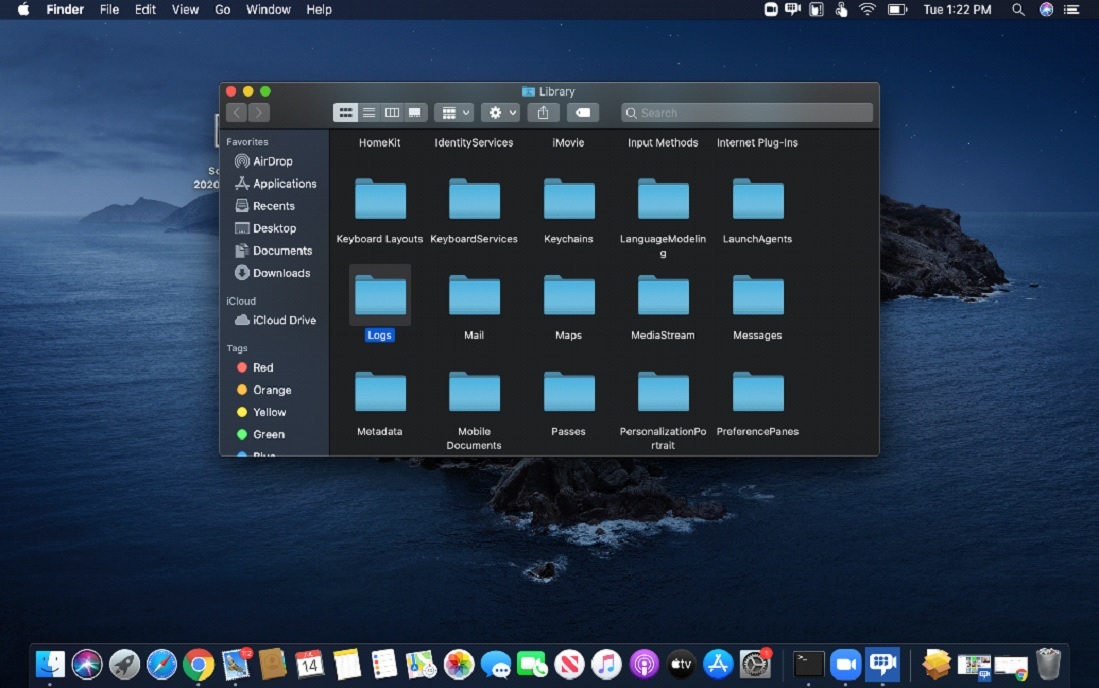
Task: Switch to column view
Action: [392, 113]
